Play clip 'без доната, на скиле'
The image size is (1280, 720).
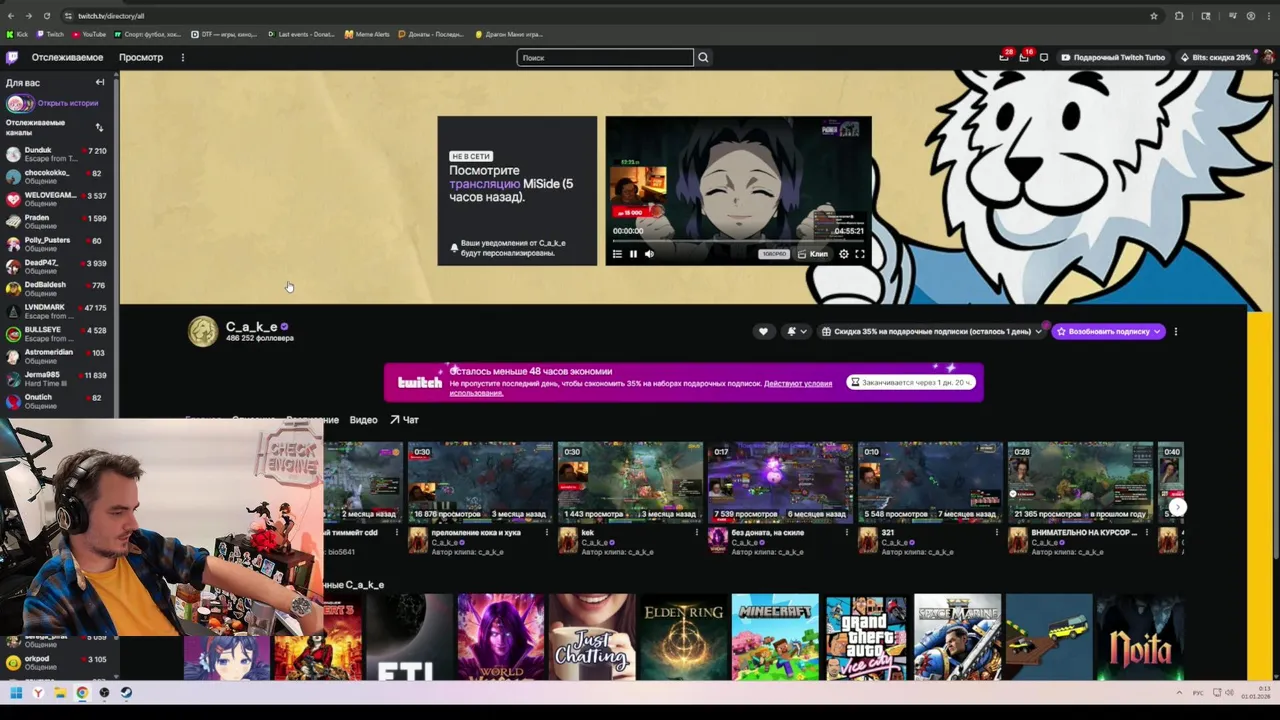pyautogui.click(x=780, y=482)
